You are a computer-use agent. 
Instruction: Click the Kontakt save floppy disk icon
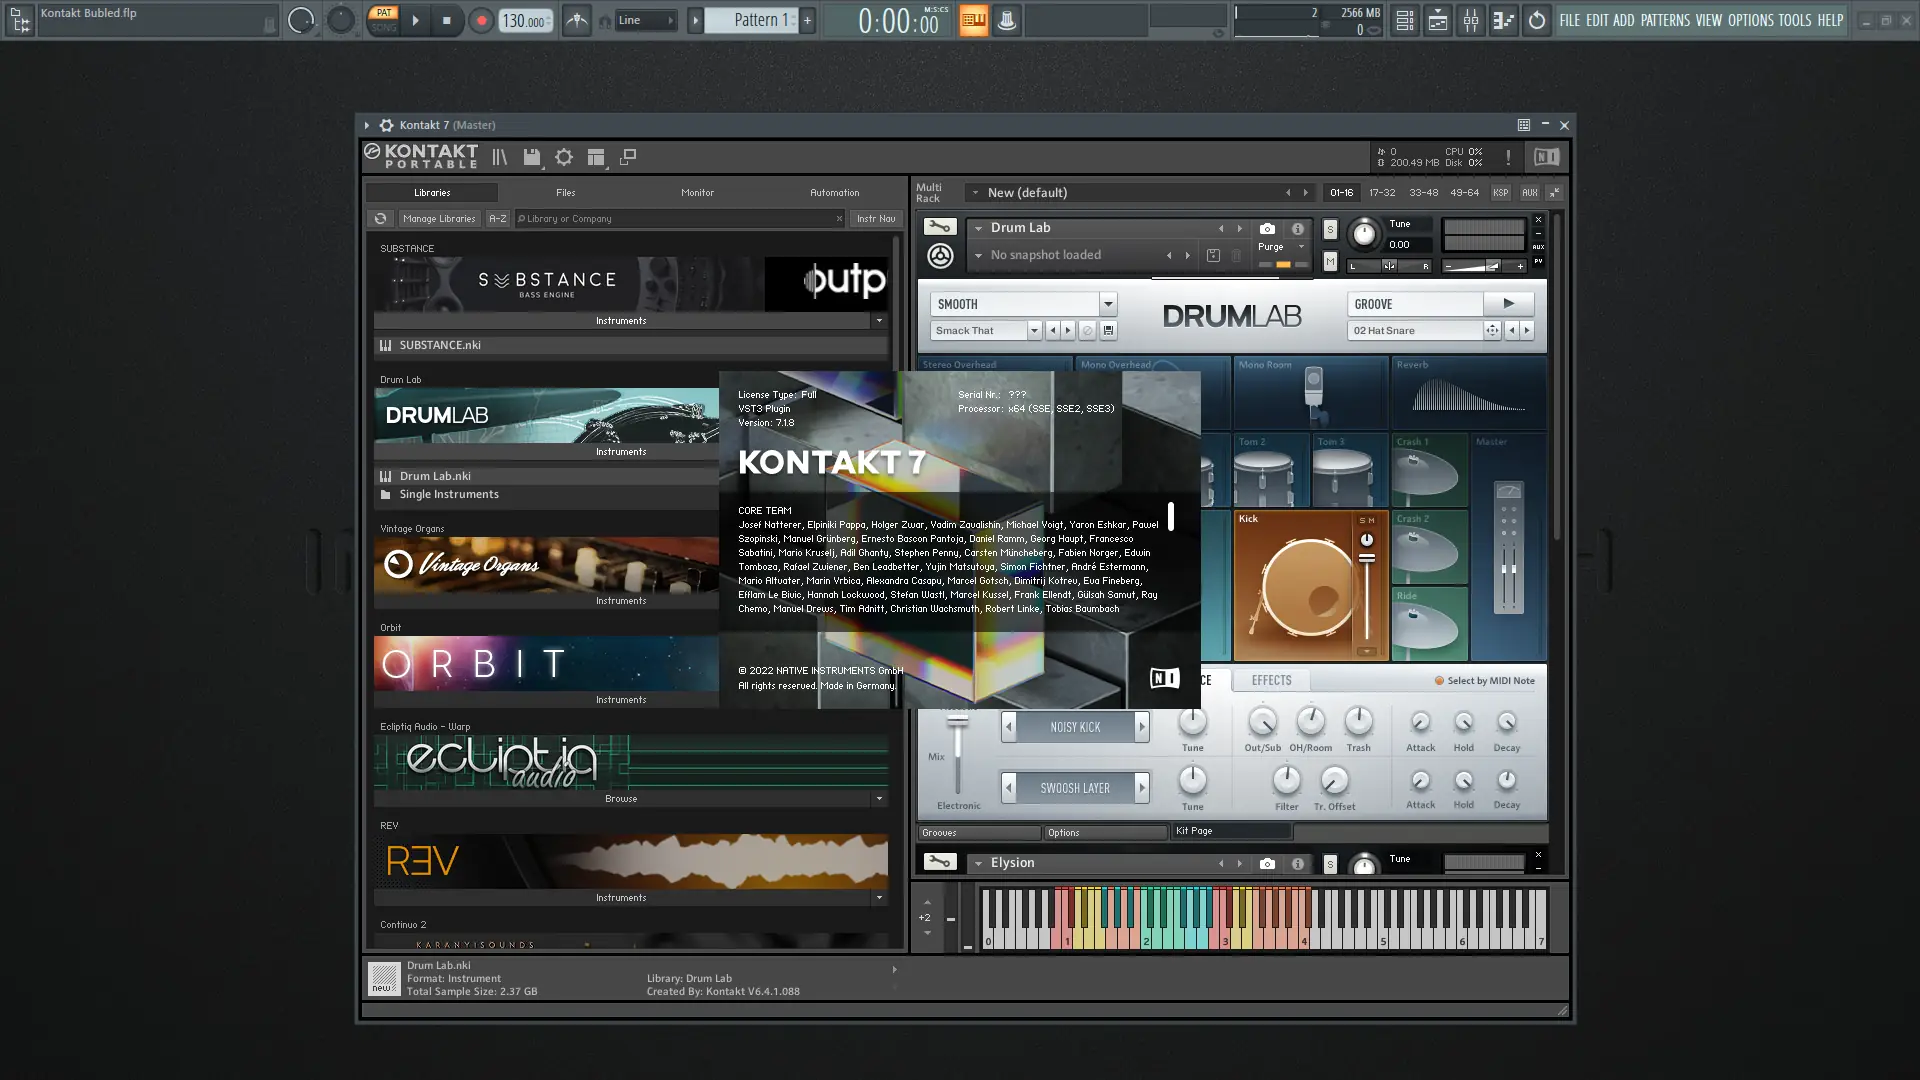point(532,157)
